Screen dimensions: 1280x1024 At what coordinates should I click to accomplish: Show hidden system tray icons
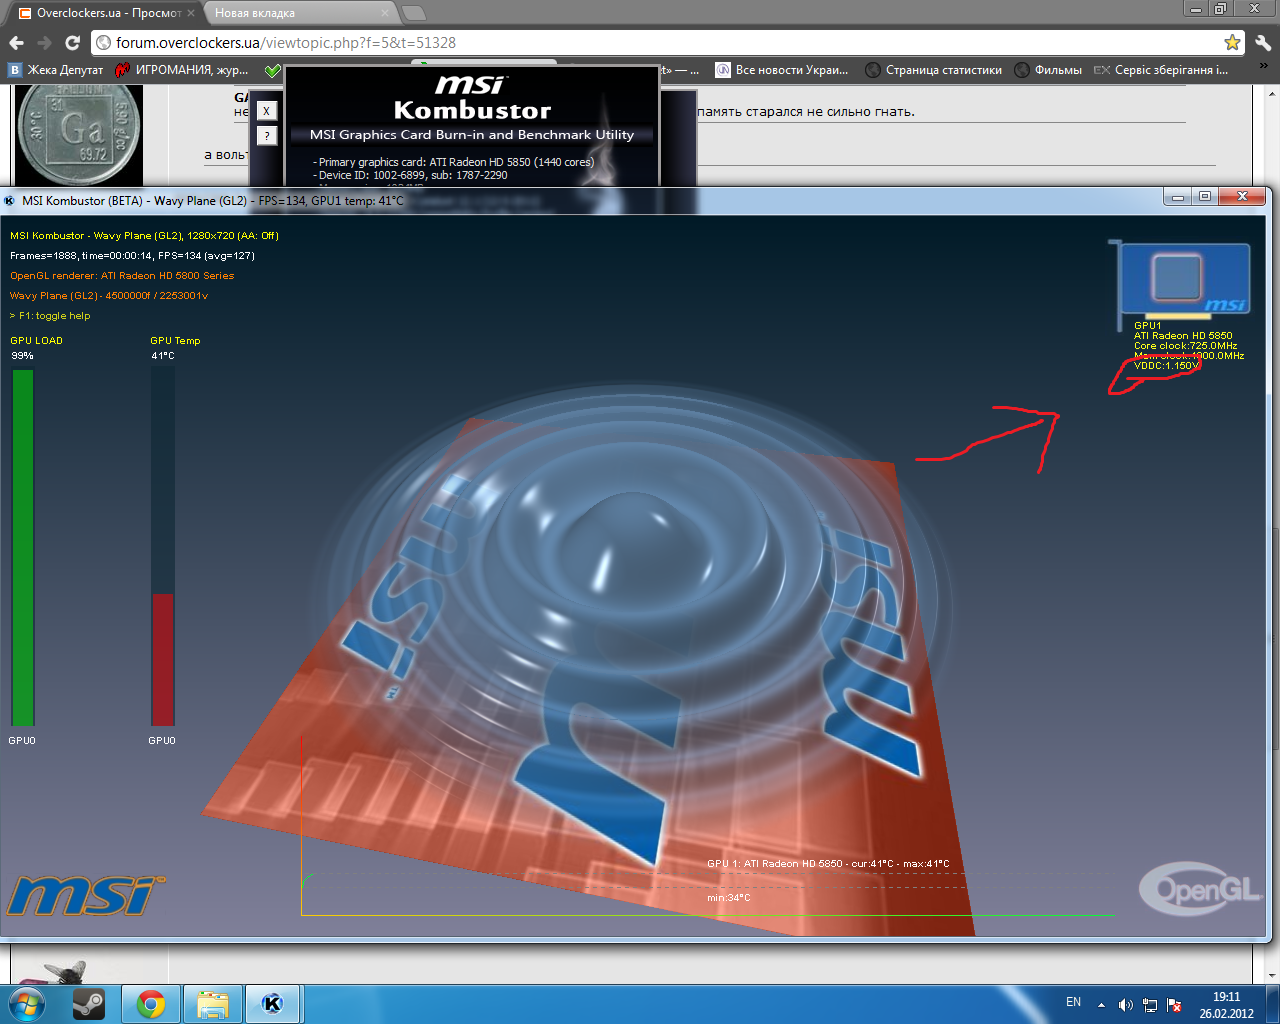pyautogui.click(x=1101, y=1005)
